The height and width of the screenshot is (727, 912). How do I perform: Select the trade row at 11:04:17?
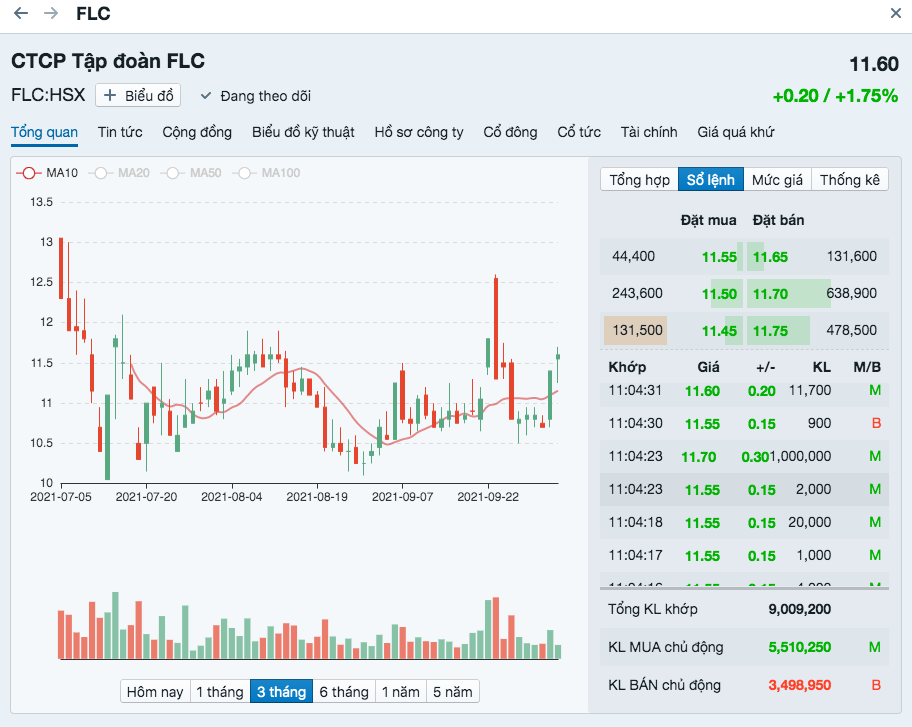click(x=744, y=555)
